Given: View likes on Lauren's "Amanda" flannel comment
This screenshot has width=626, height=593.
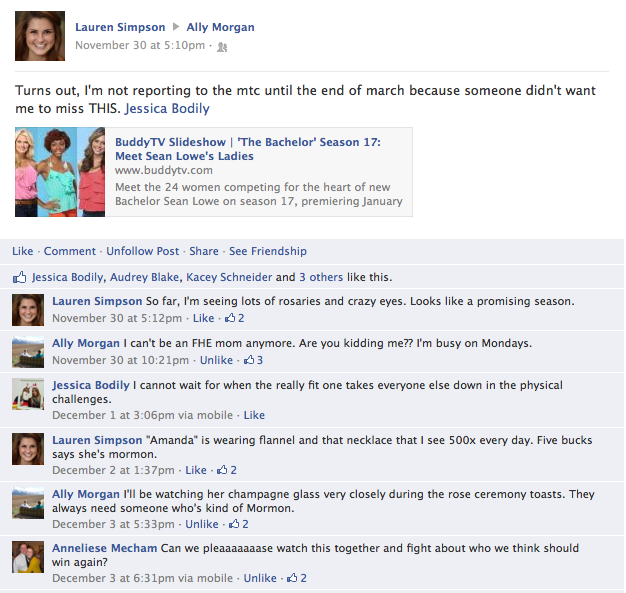Looking at the screenshot, I should click(227, 470).
